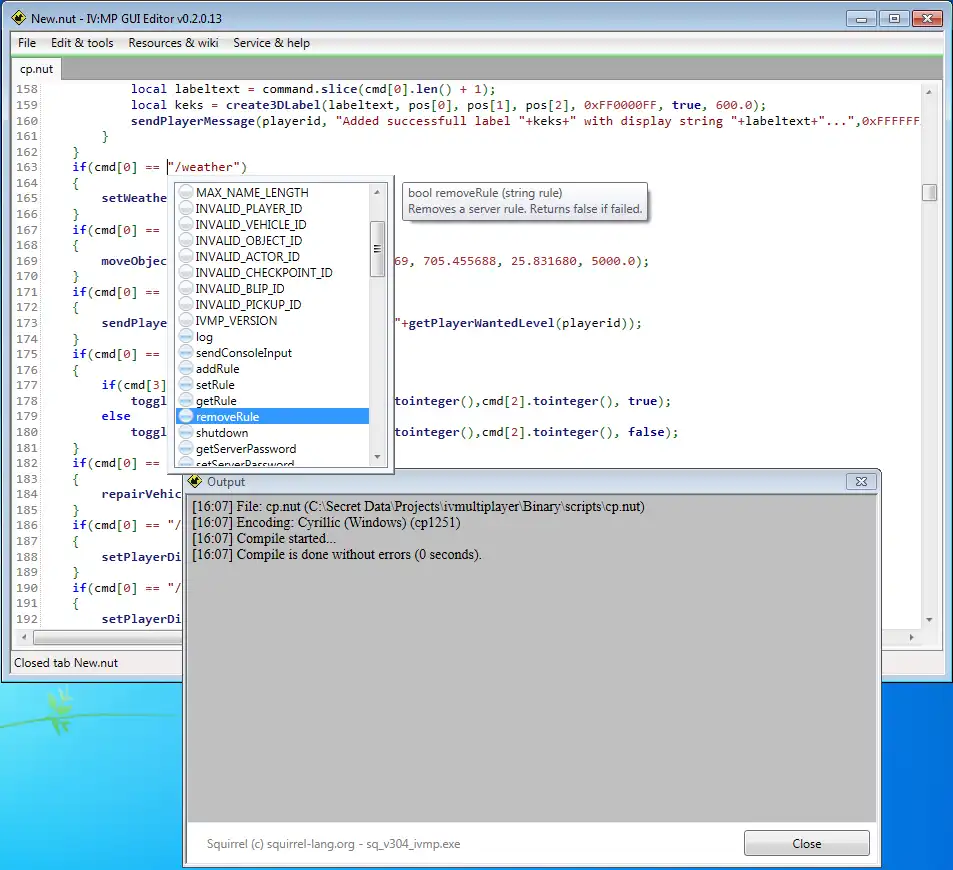953x870 pixels.
Task: Click the sendPlayerMessage call on line 160
Action: pos(193,120)
